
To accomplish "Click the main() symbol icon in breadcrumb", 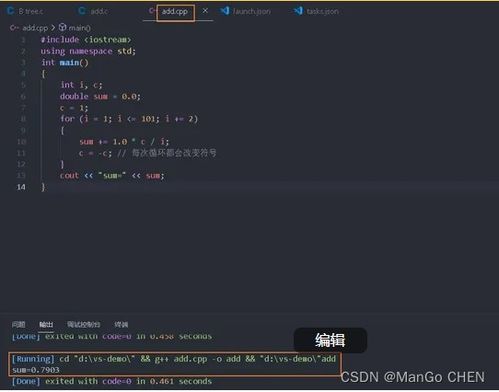I will (x=62, y=27).
